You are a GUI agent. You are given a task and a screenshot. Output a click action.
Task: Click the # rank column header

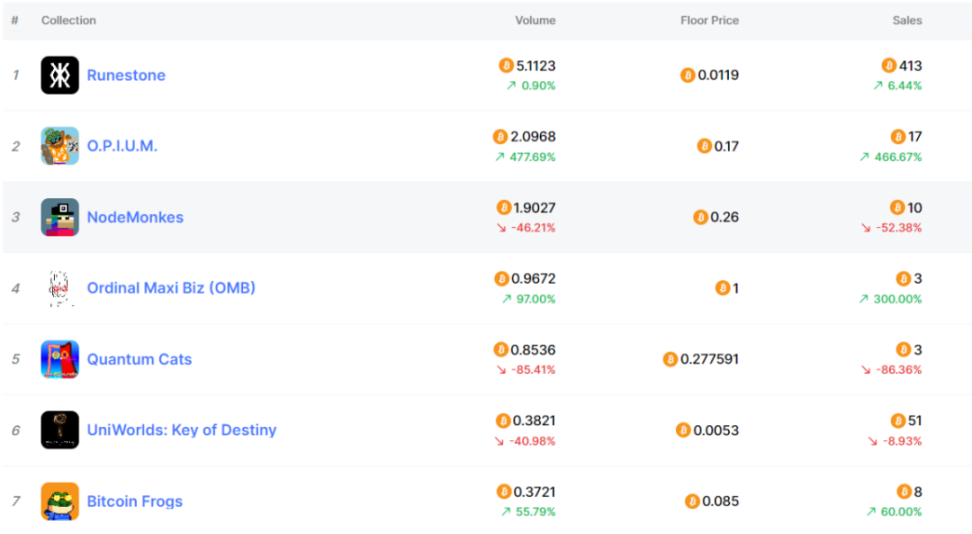tap(15, 20)
